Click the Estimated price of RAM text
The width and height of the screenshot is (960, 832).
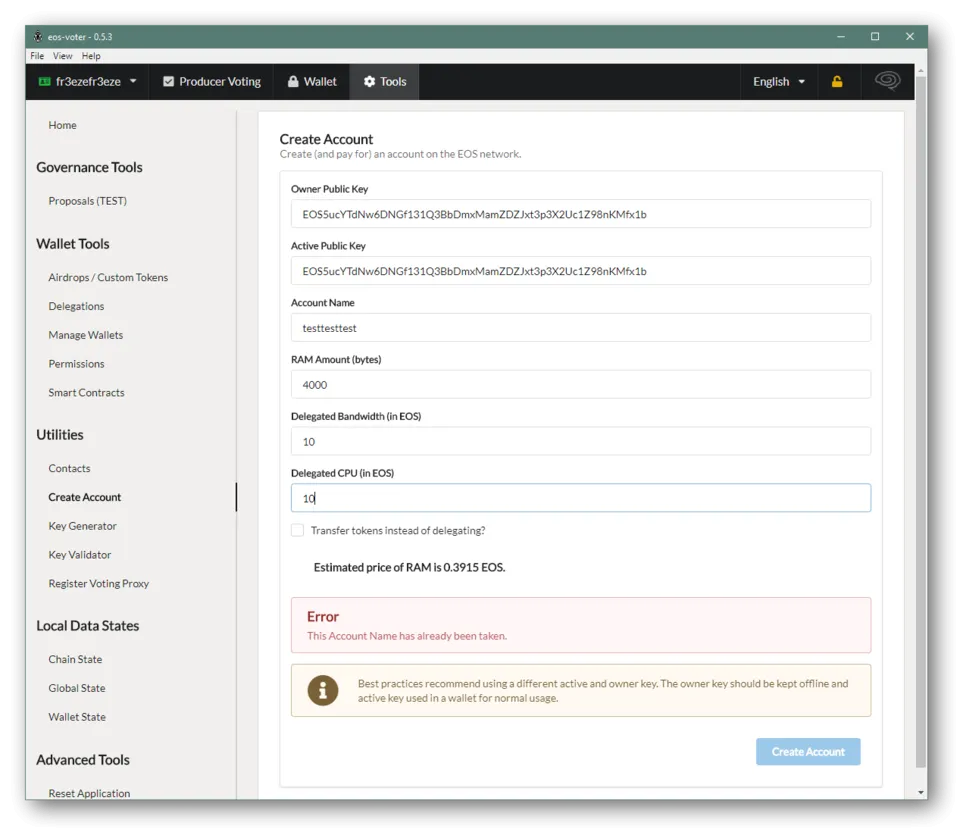(x=409, y=568)
